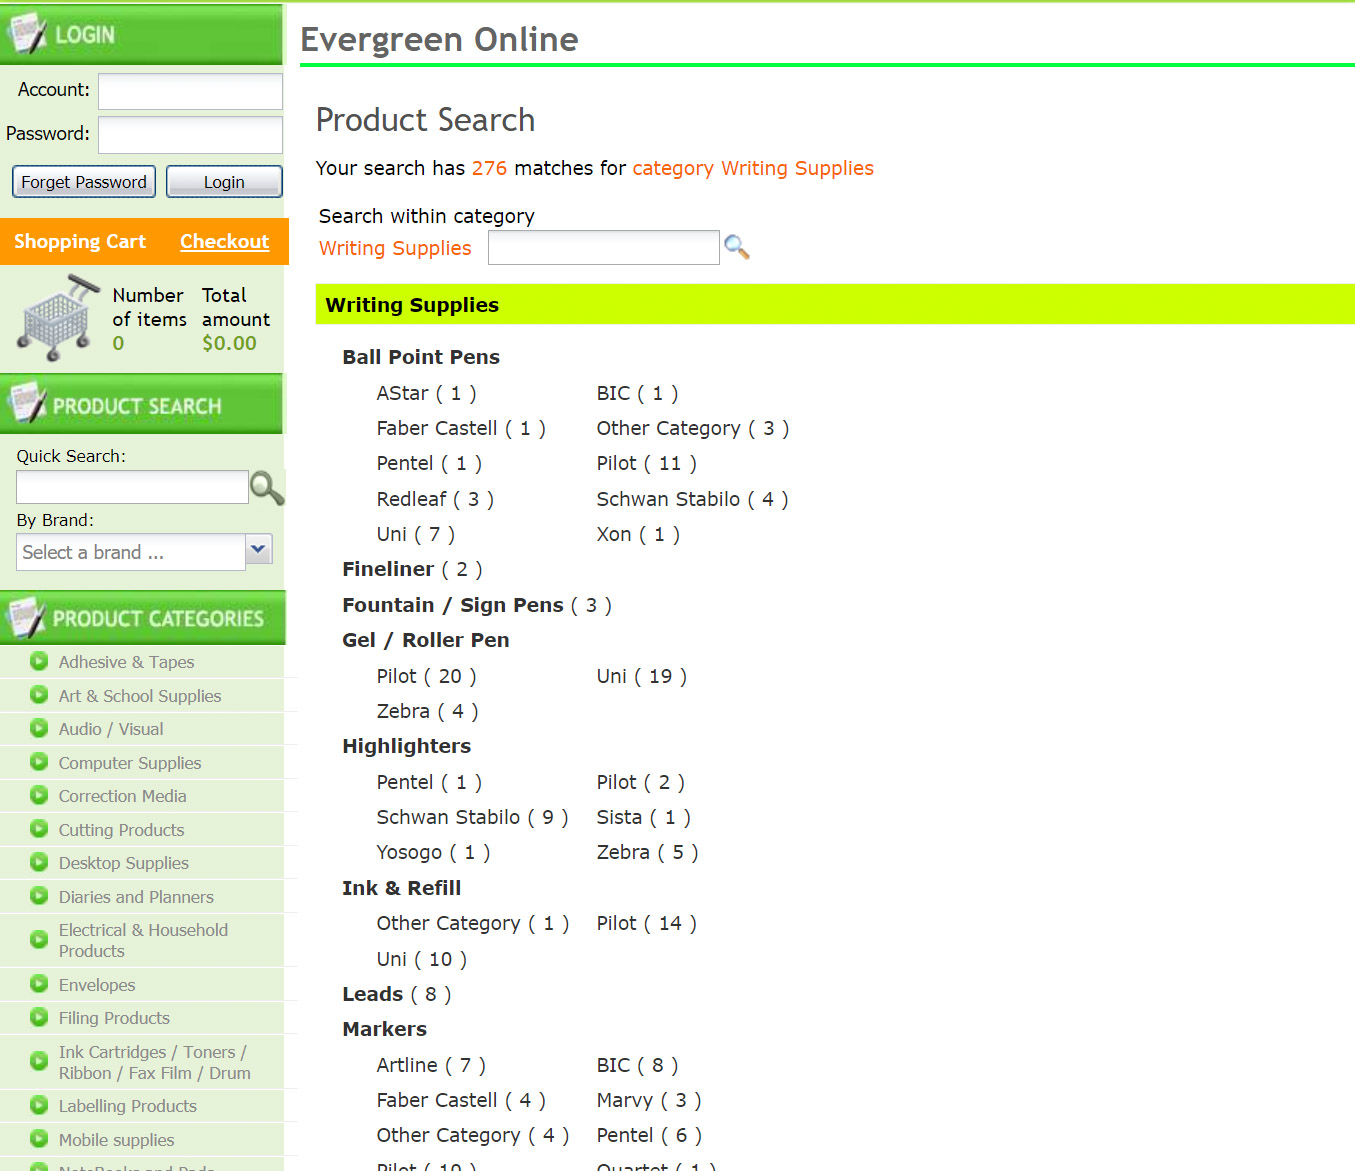The width and height of the screenshot is (1355, 1171).
Task: Click the green bullet beside Envelopes
Action: [39, 984]
